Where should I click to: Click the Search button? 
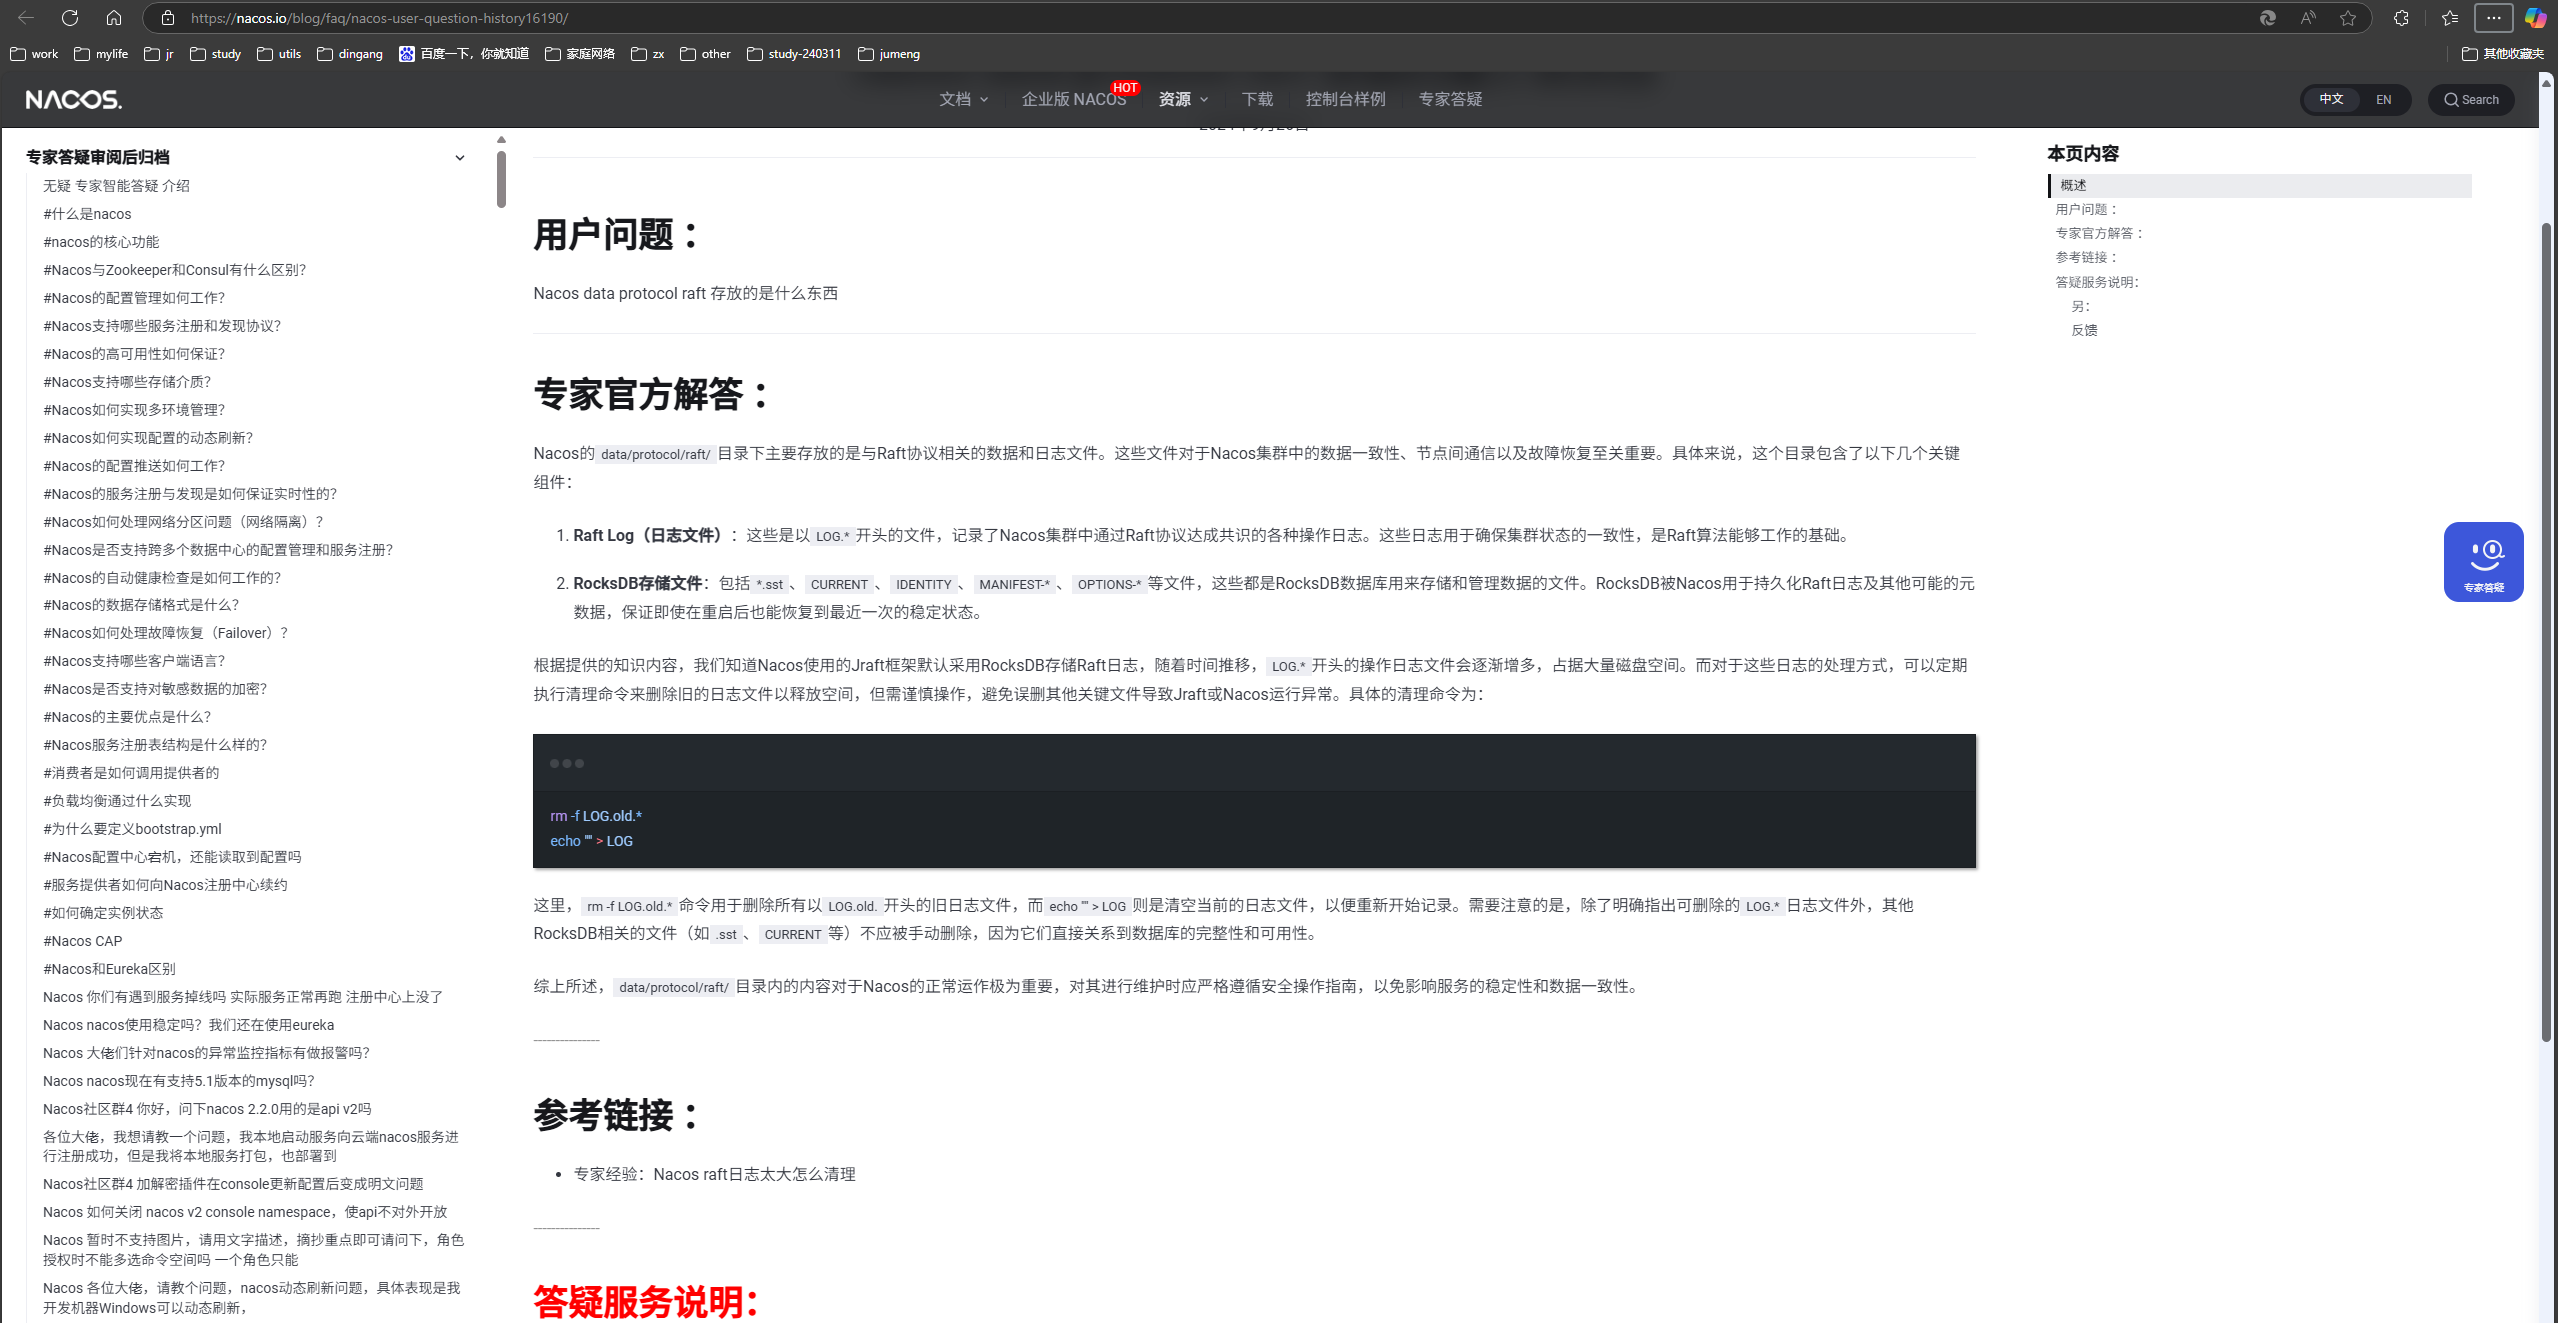tap(2471, 99)
